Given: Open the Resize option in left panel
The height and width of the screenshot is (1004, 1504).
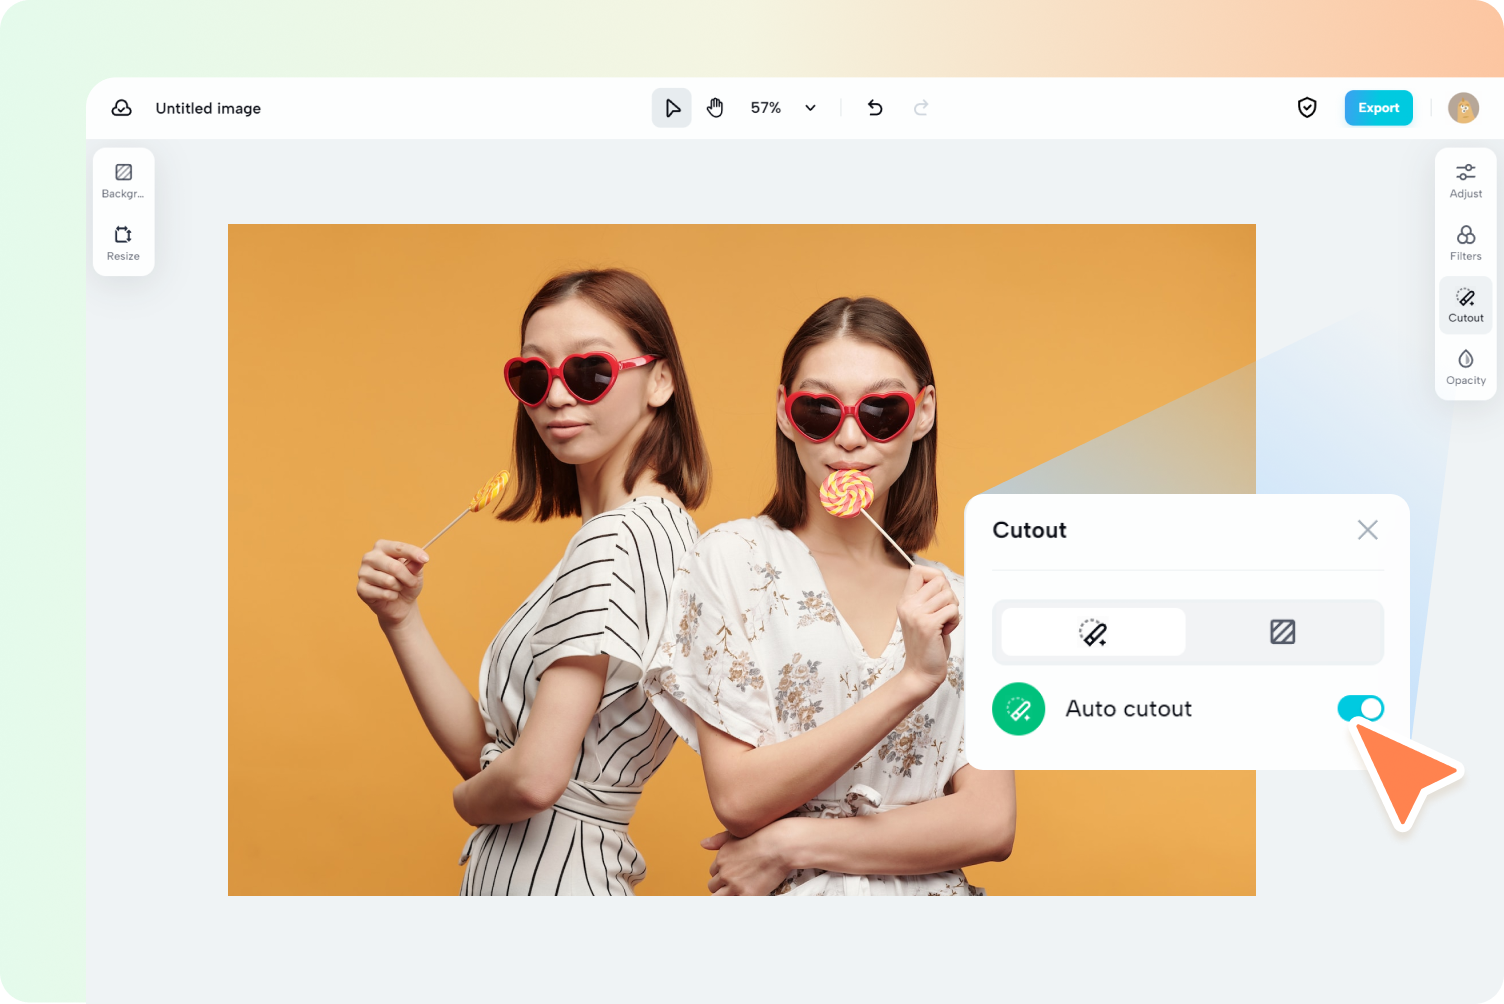Looking at the screenshot, I should point(123,243).
